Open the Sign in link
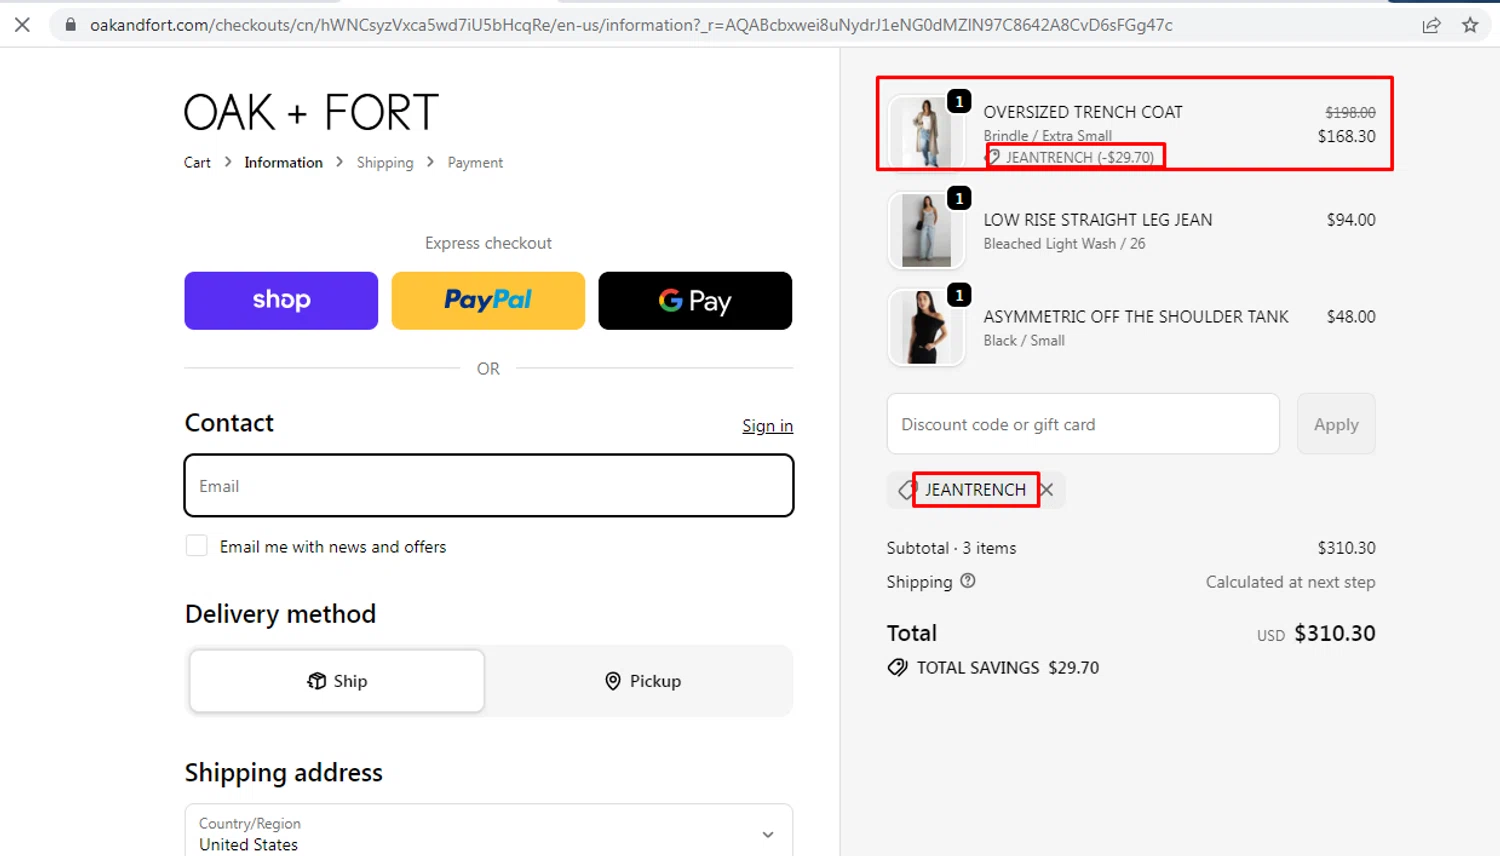This screenshot has width=1500, height=856. (x=767, y=426)
